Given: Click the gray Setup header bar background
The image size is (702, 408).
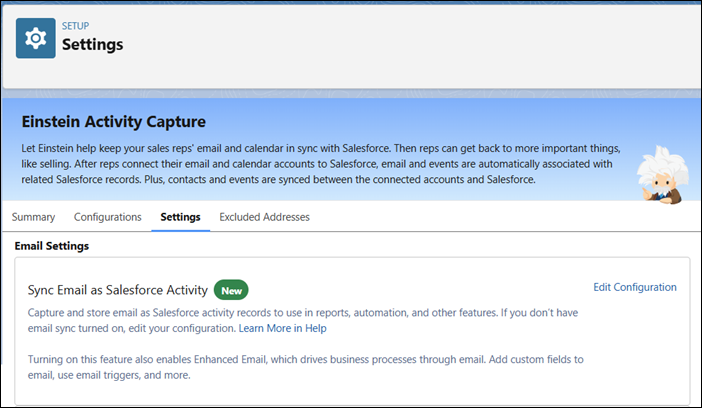Looking at the screenshot, I should 403,45.
